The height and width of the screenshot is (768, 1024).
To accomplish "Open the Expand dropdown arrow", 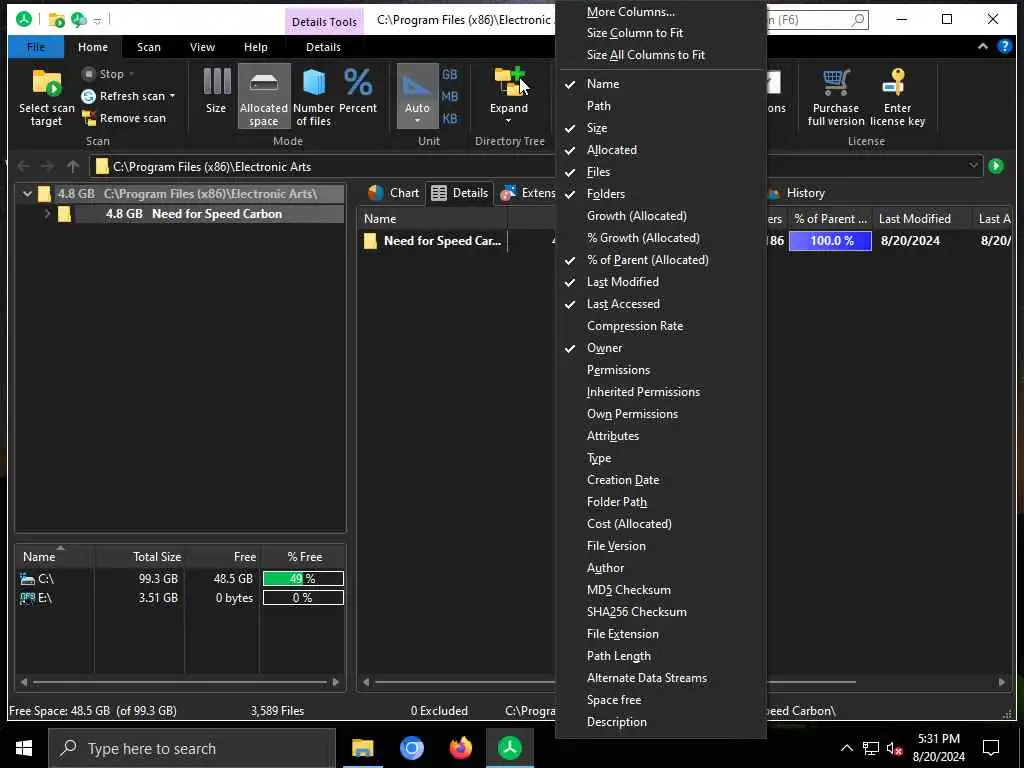I will click(x=509, y=121).
